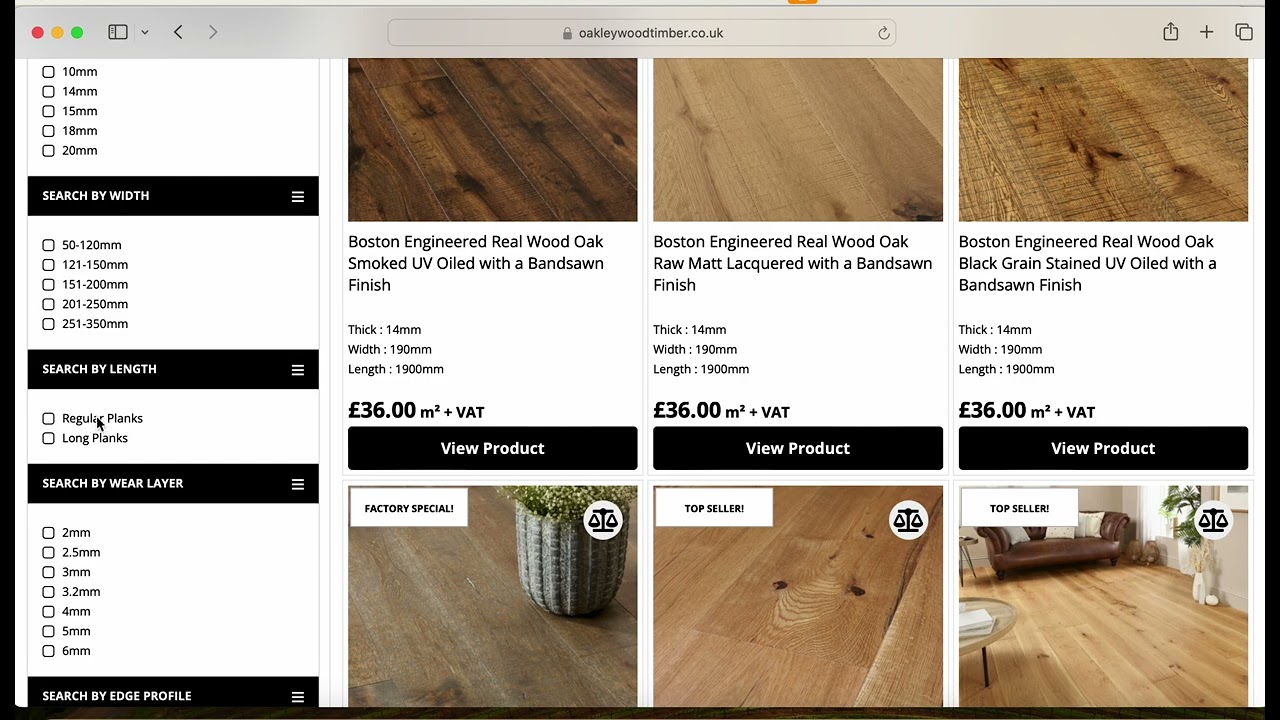This screenshot has height=720, width=1280.
Task: Click the Factory Special! badge
Action: pyautogui.click(x=408, y=508)
